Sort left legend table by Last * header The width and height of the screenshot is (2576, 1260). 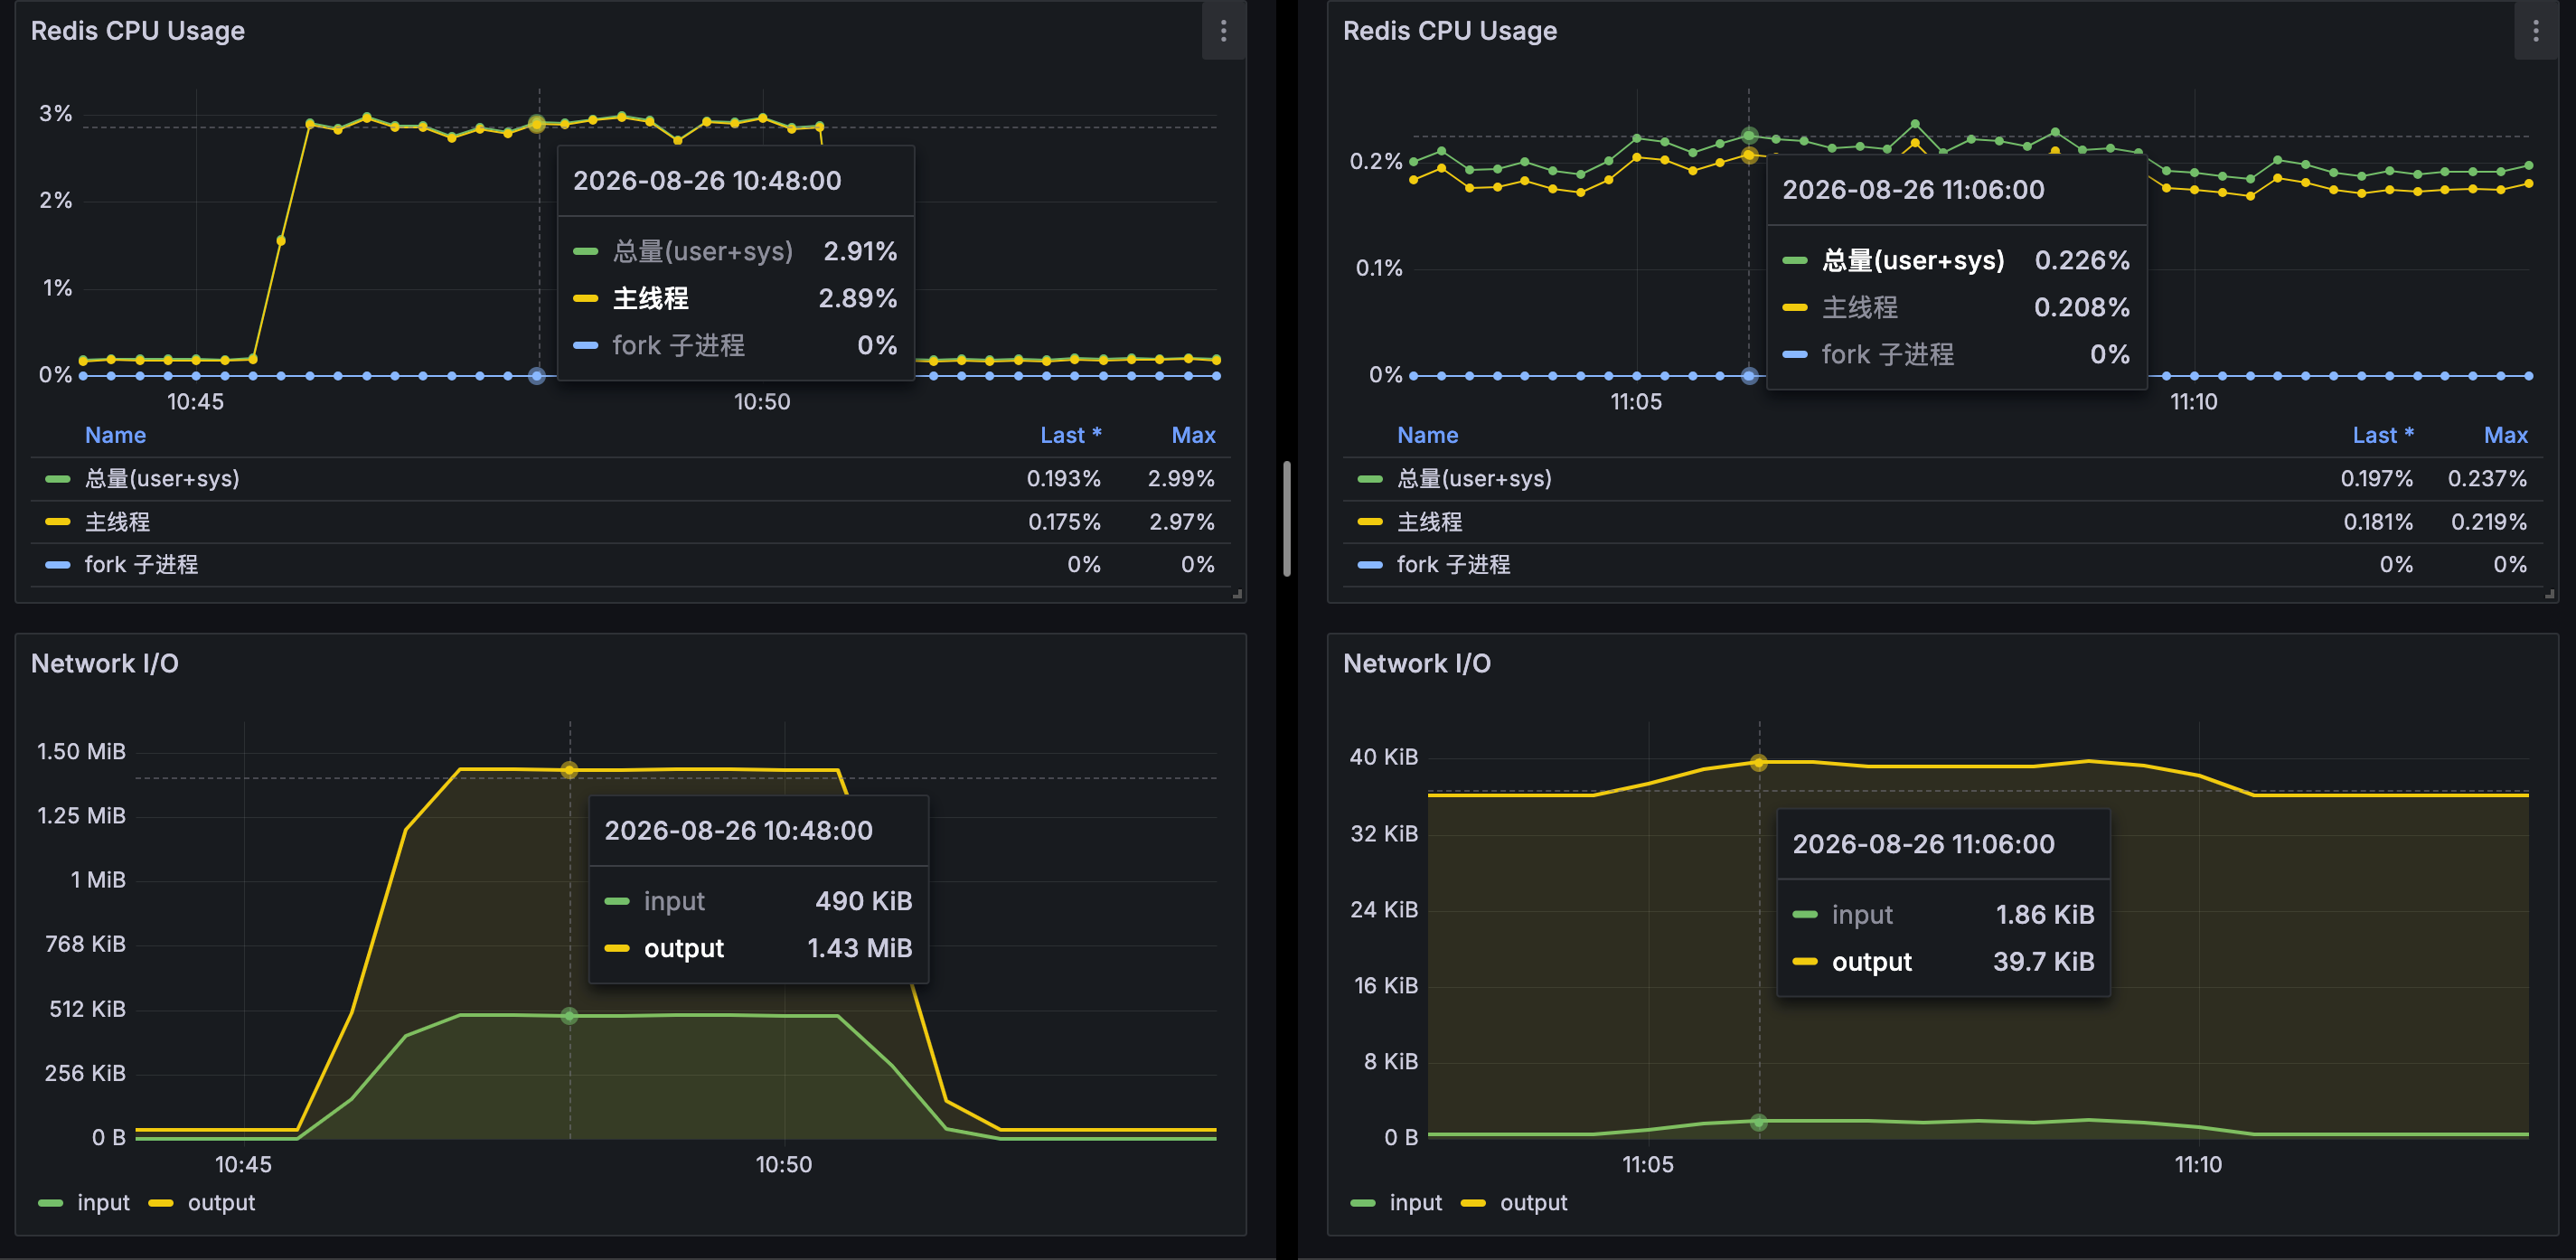click(x=1070, y=435)
